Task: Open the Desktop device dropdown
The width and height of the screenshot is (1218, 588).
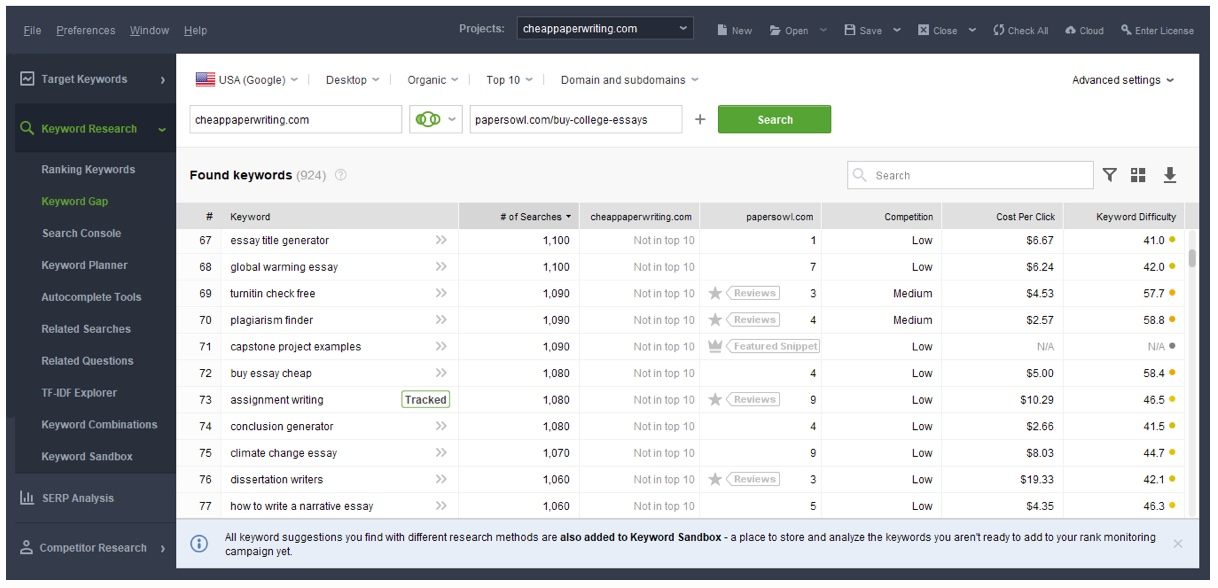Action: [x=353, y=80]
